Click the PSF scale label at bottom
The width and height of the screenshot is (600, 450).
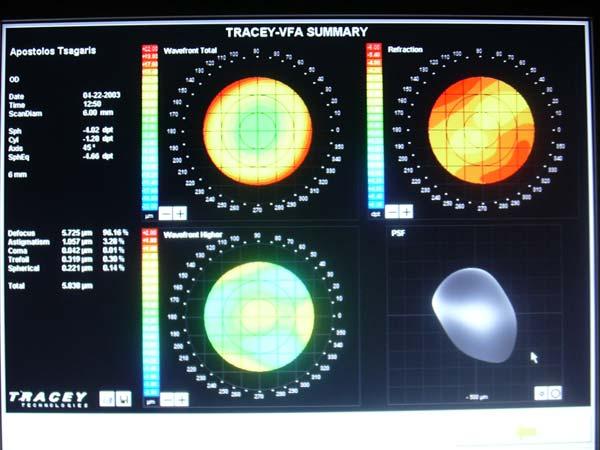pos(477,398)
